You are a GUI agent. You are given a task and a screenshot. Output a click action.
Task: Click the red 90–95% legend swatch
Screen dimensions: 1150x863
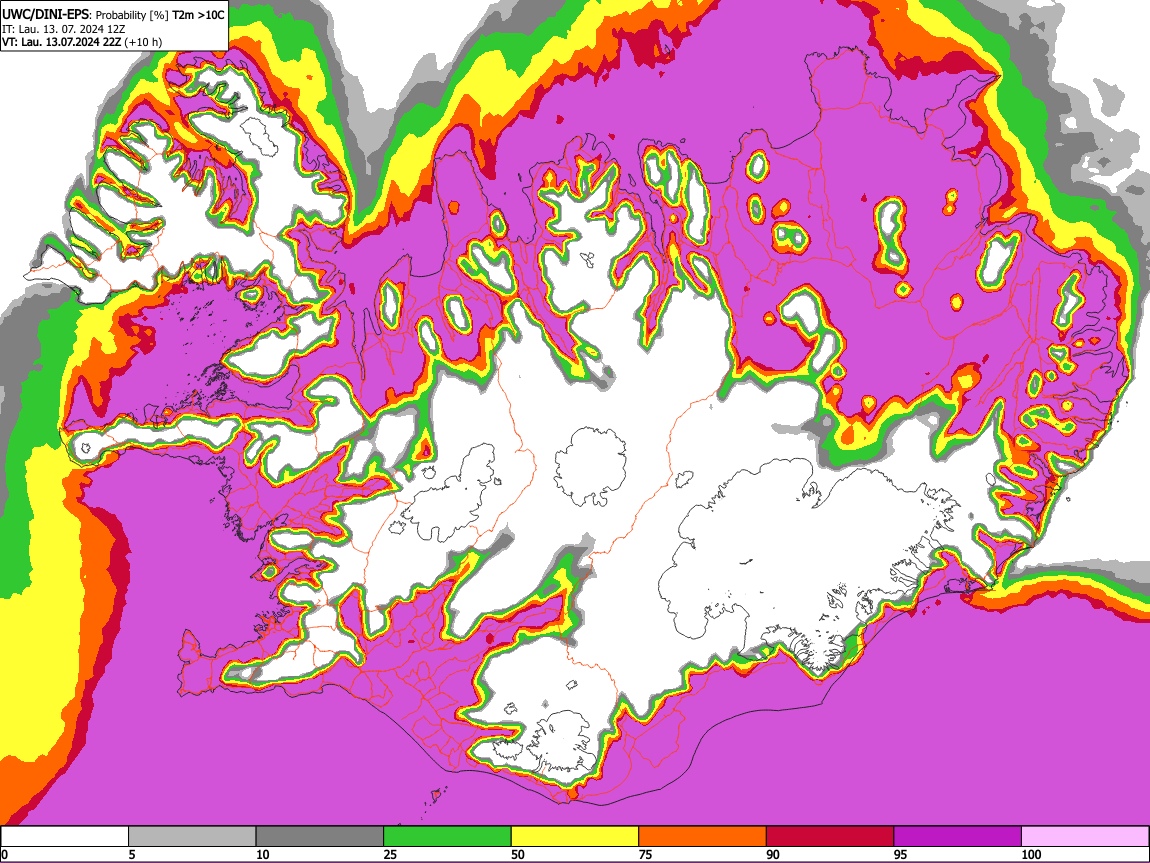pyautogui.click(x=830, y=836)
